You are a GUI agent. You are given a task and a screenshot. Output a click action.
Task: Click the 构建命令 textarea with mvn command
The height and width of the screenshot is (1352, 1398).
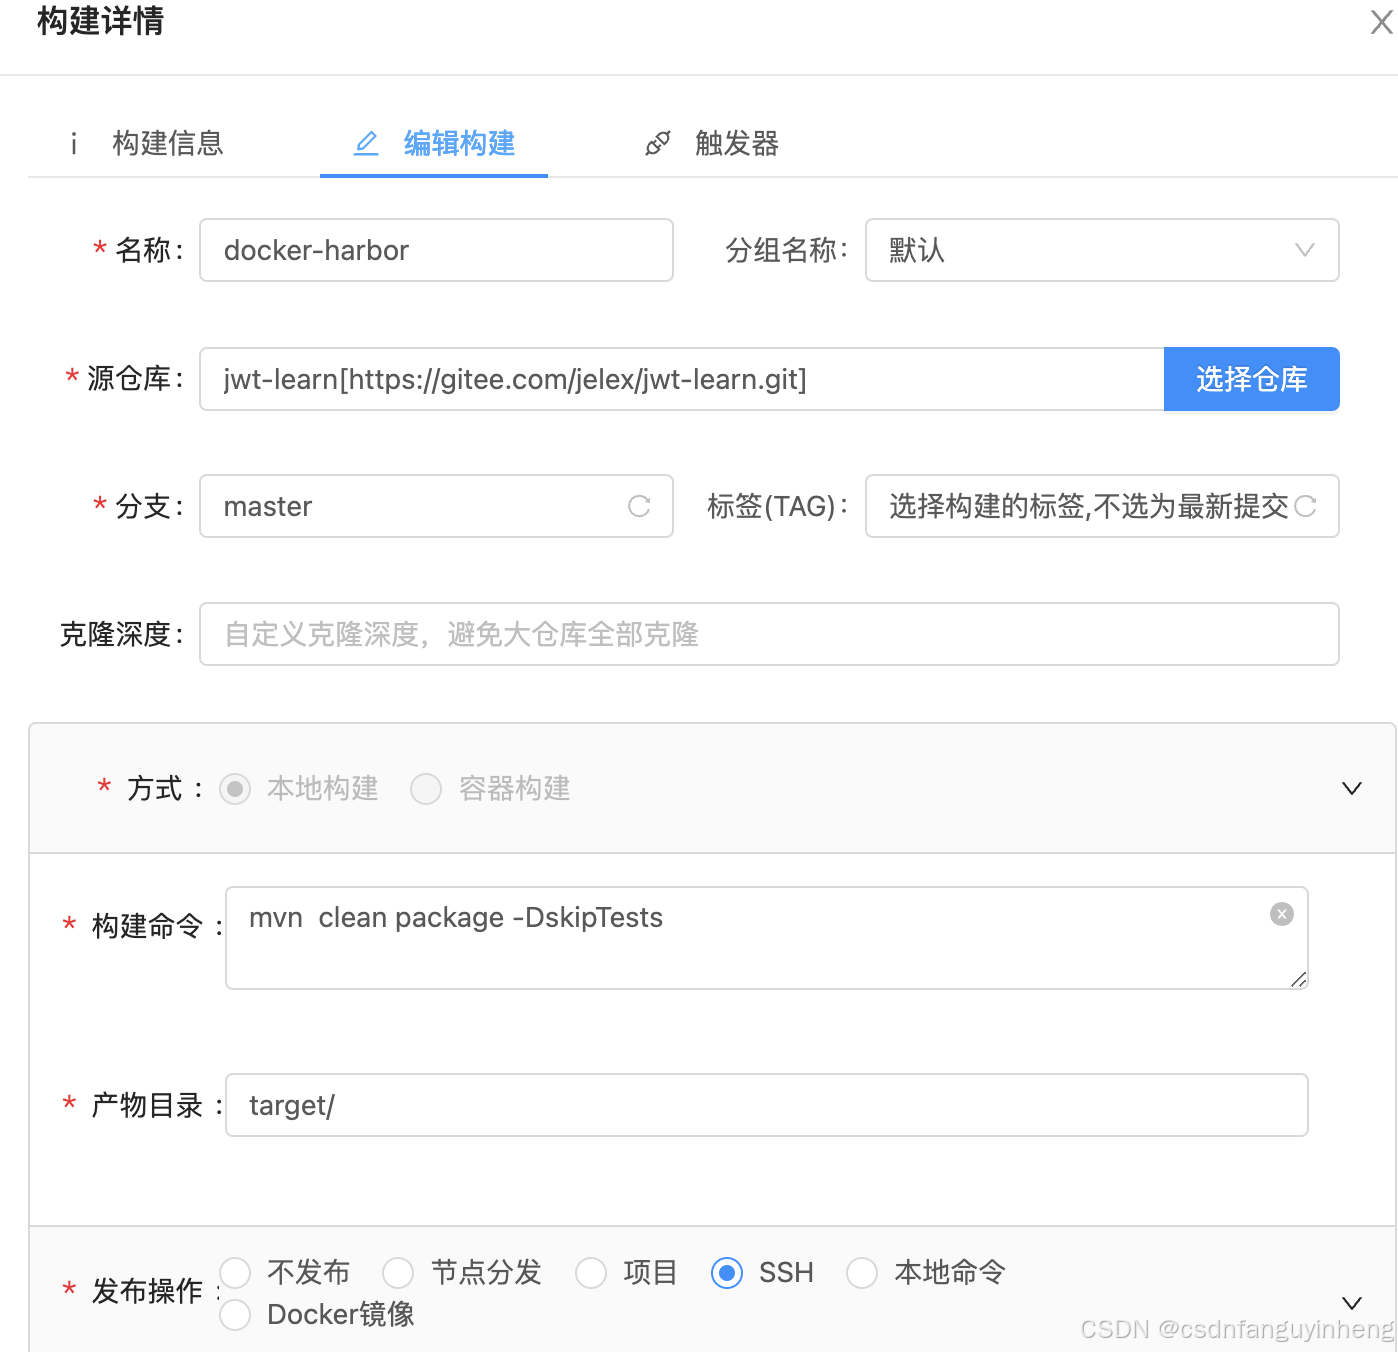(x=767, y=938)
